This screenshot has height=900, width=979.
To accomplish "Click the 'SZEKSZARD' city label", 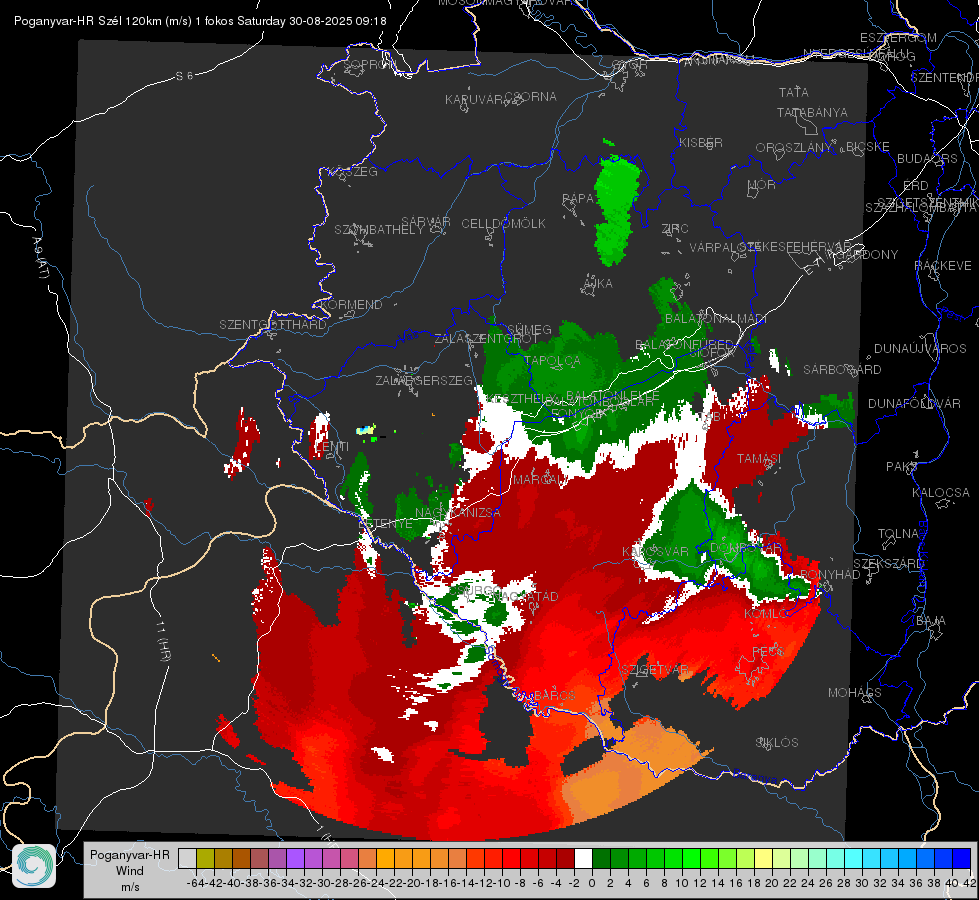I will (888, 564).
